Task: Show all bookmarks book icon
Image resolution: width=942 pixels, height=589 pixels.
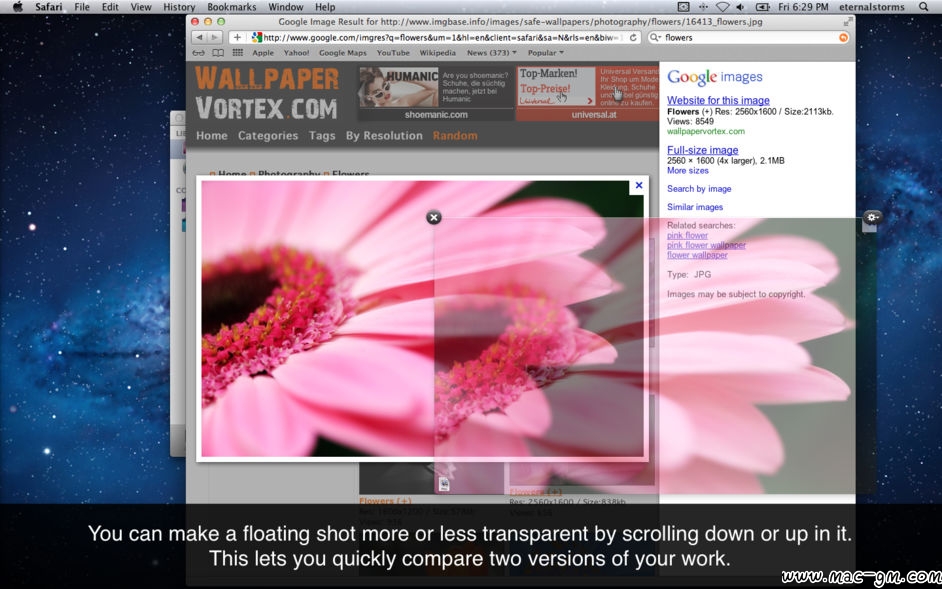Action: coord(217,53)
